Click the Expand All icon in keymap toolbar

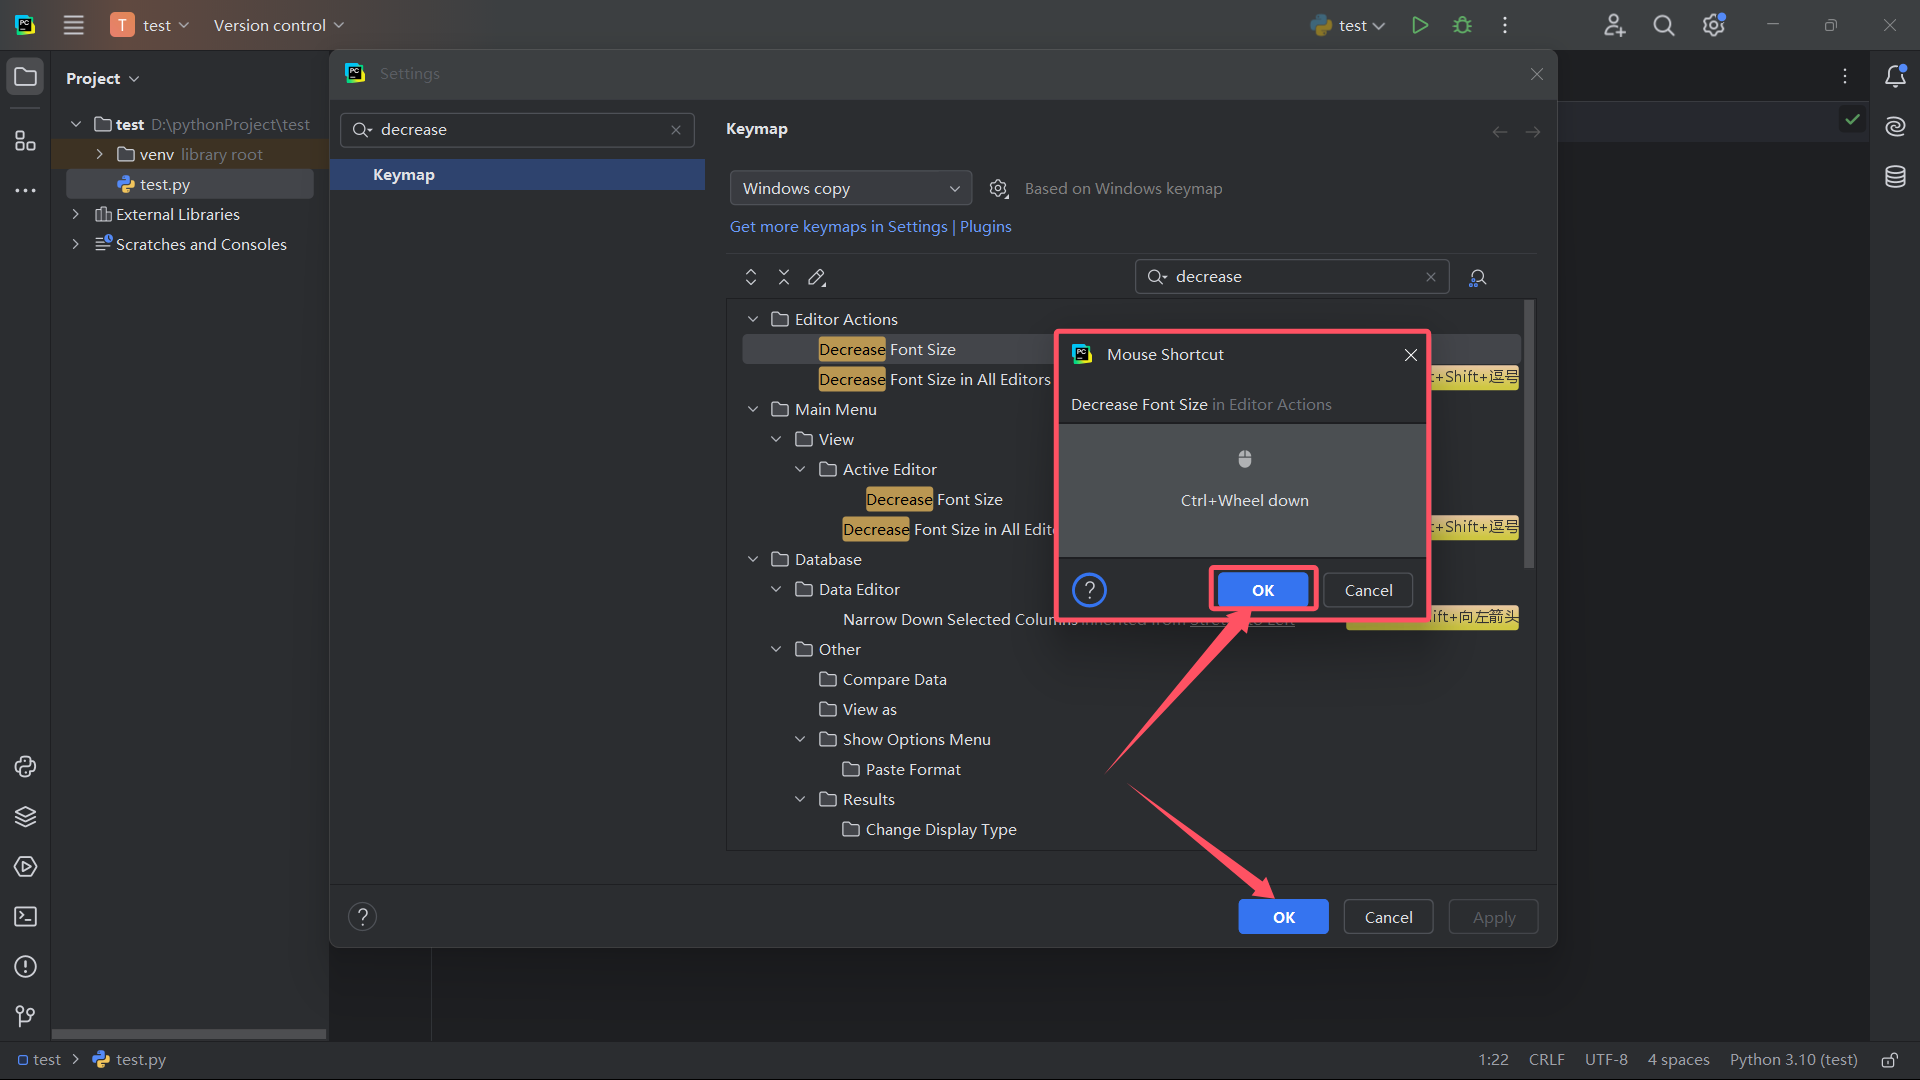click(x=751, y=277)
